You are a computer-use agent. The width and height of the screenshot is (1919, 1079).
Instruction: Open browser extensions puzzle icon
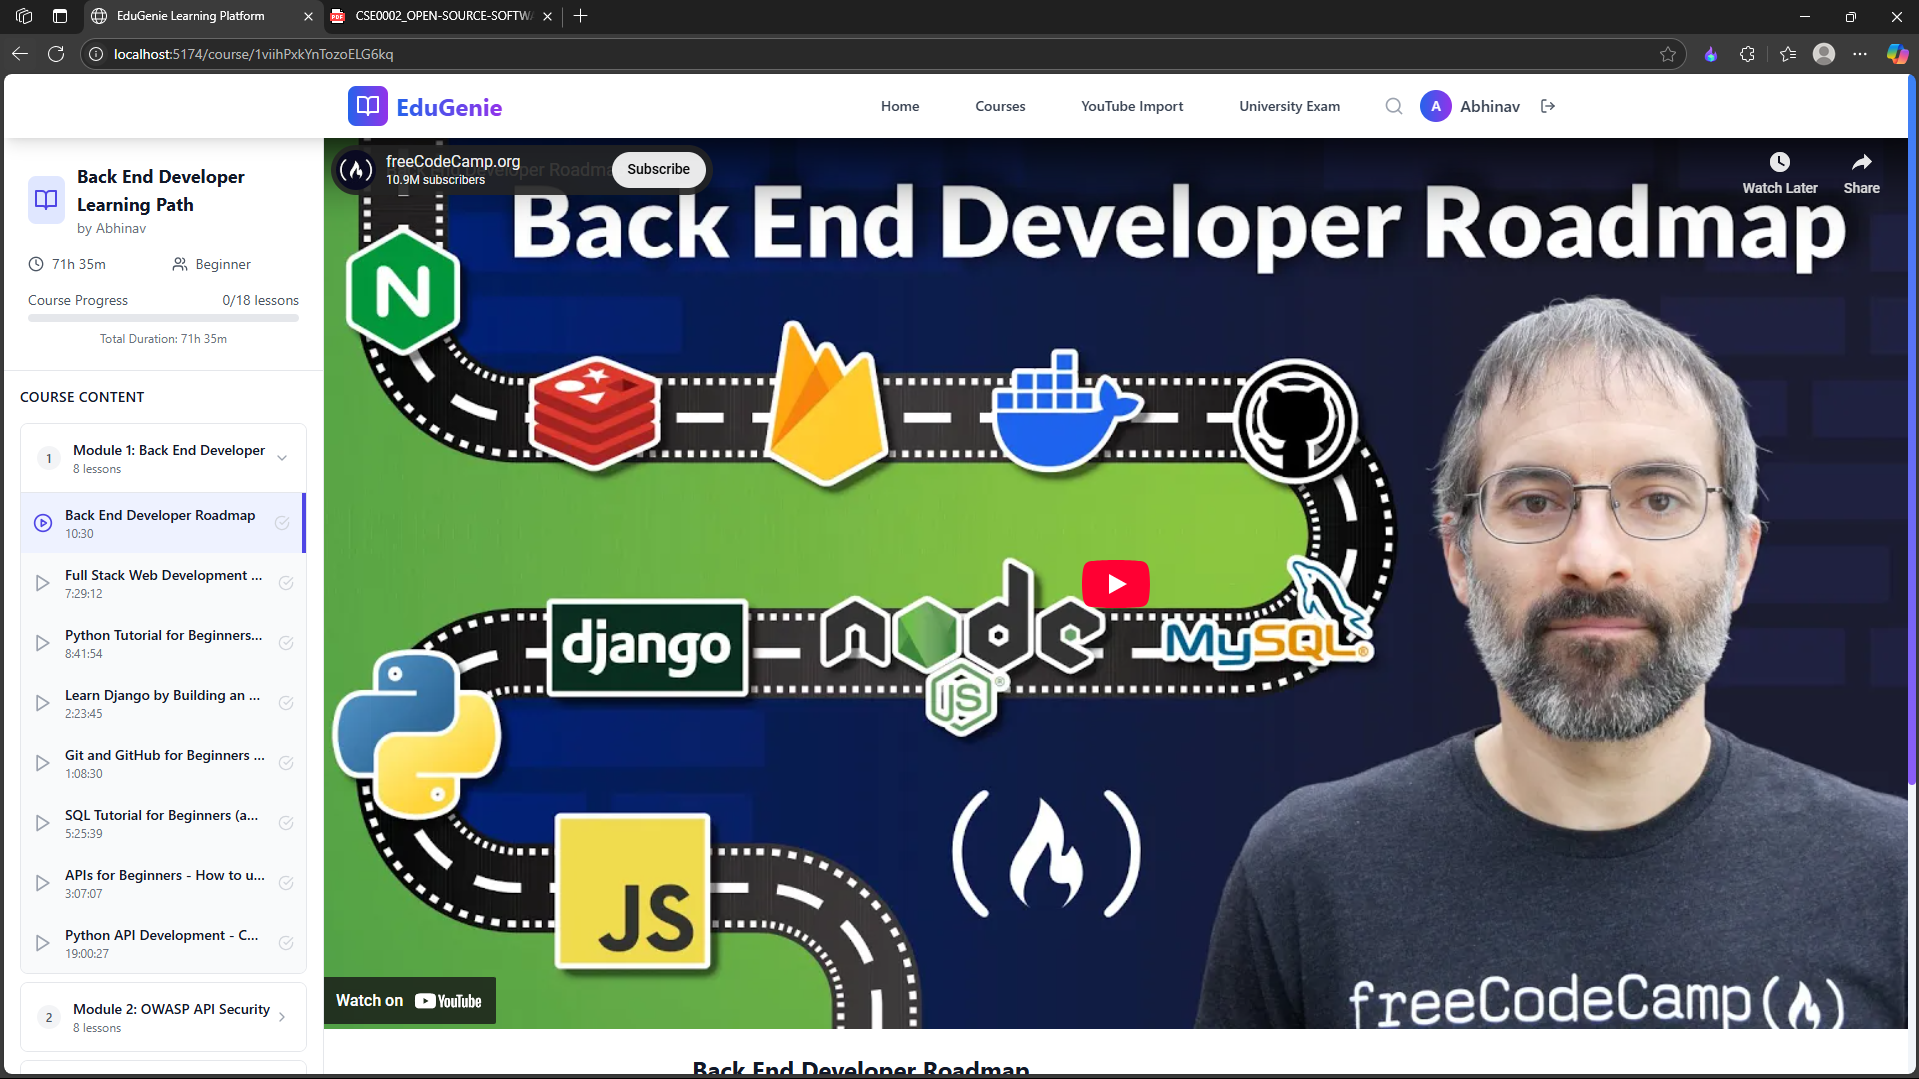click(x=1747, y=54)
